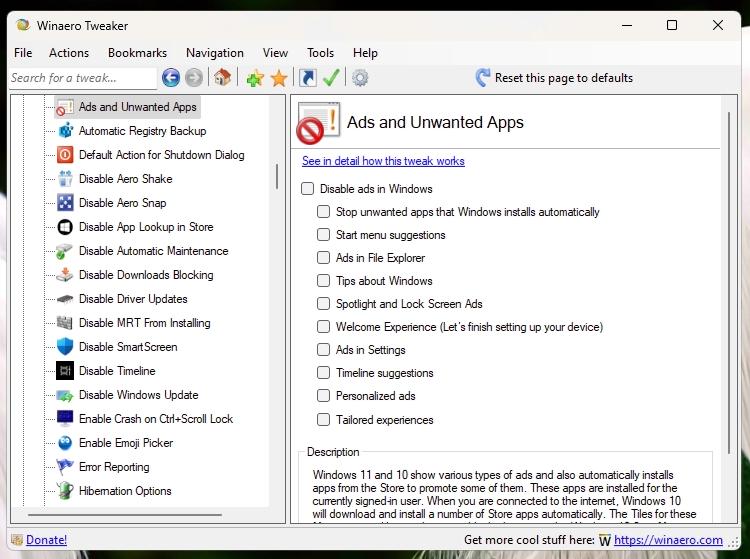Click the Disable Driver Updates chip icon
Image resolution: width=750 pixels, height=559 pixels.
(x=65, y=299)
